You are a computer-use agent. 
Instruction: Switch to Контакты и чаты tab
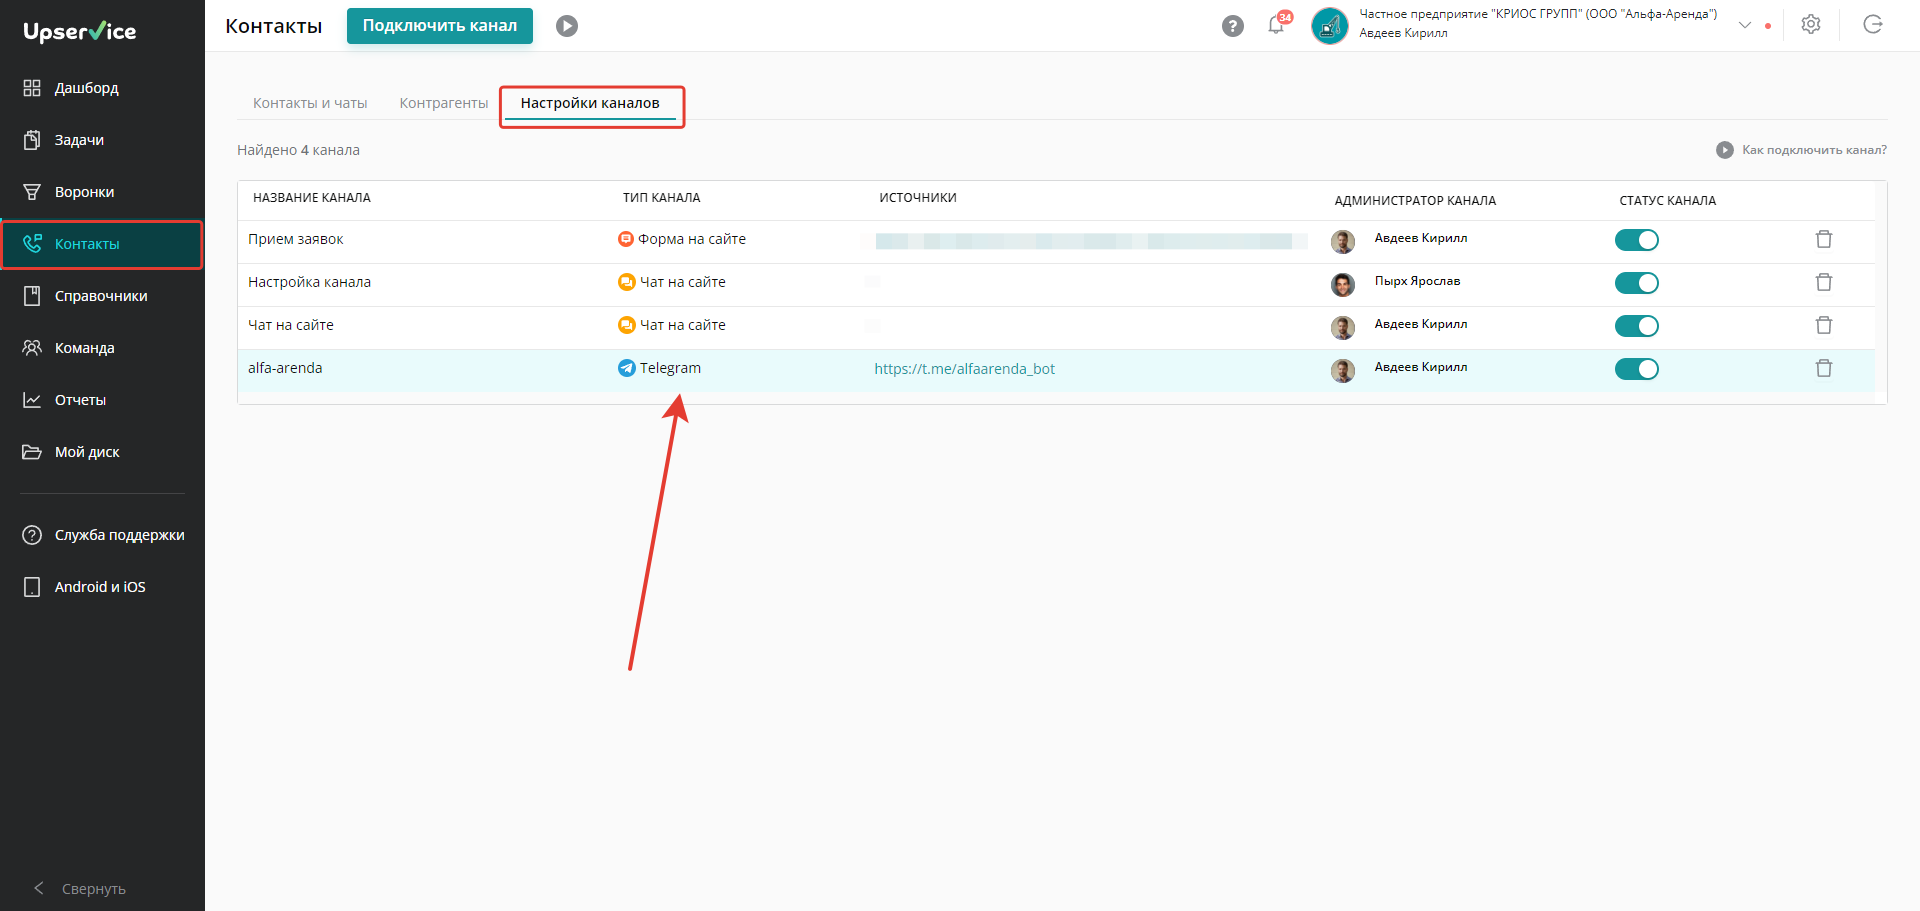tap(310, 103)
